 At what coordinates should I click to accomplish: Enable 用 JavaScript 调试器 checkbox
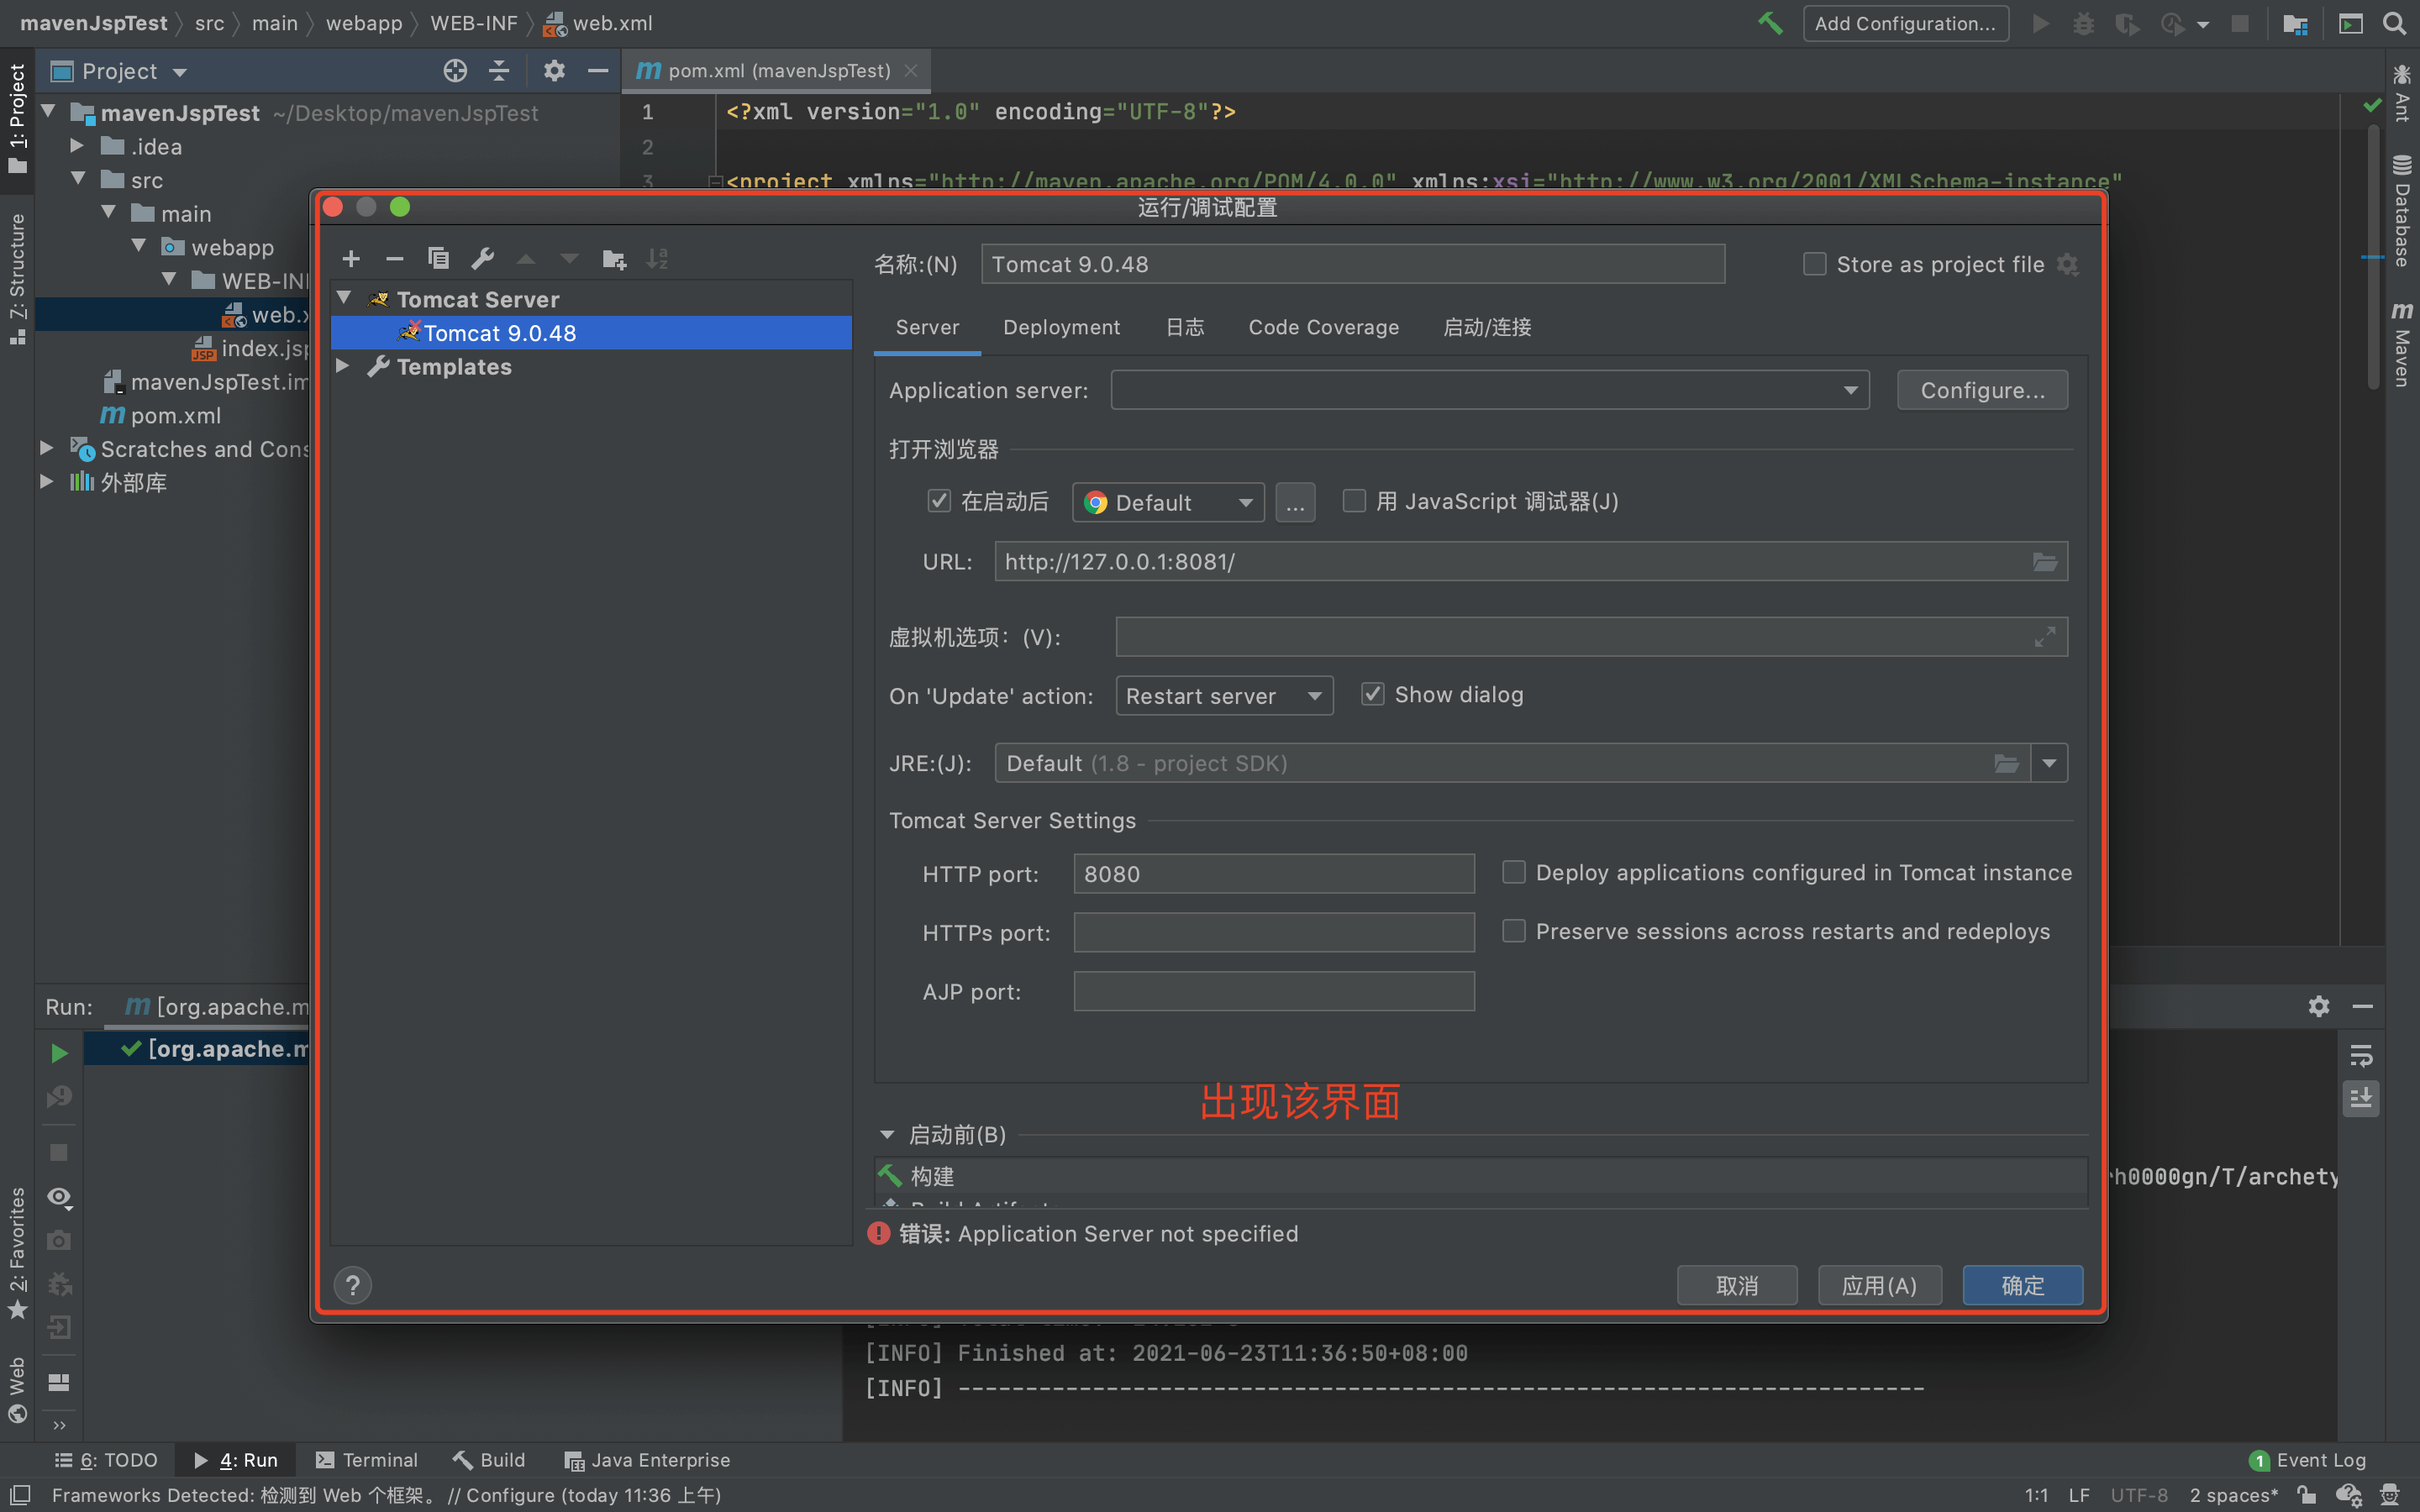(x=1353, y=501)
